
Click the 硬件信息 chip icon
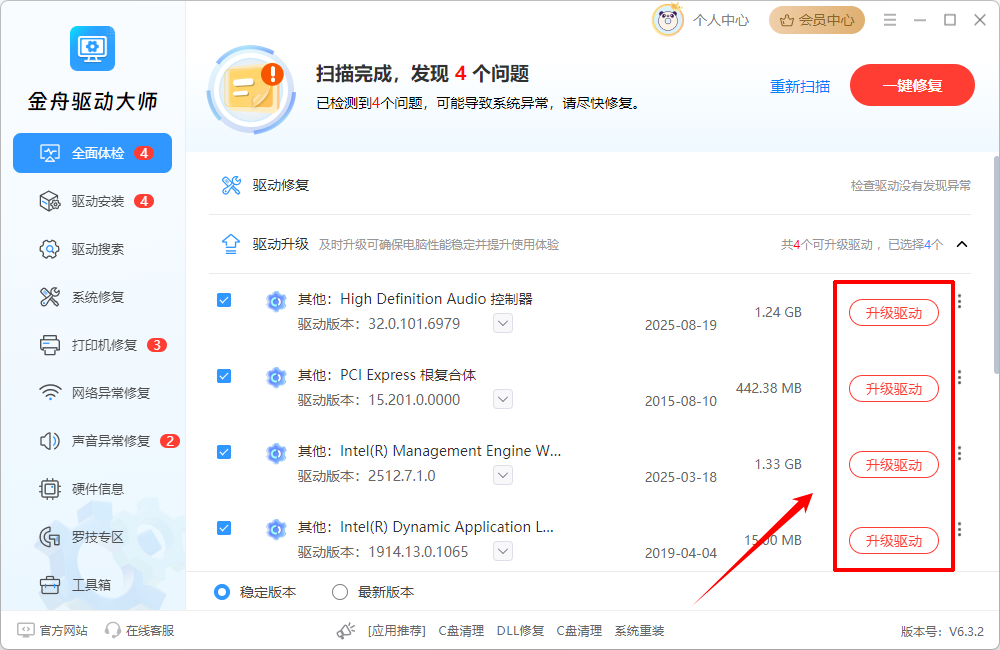point(50,489)
